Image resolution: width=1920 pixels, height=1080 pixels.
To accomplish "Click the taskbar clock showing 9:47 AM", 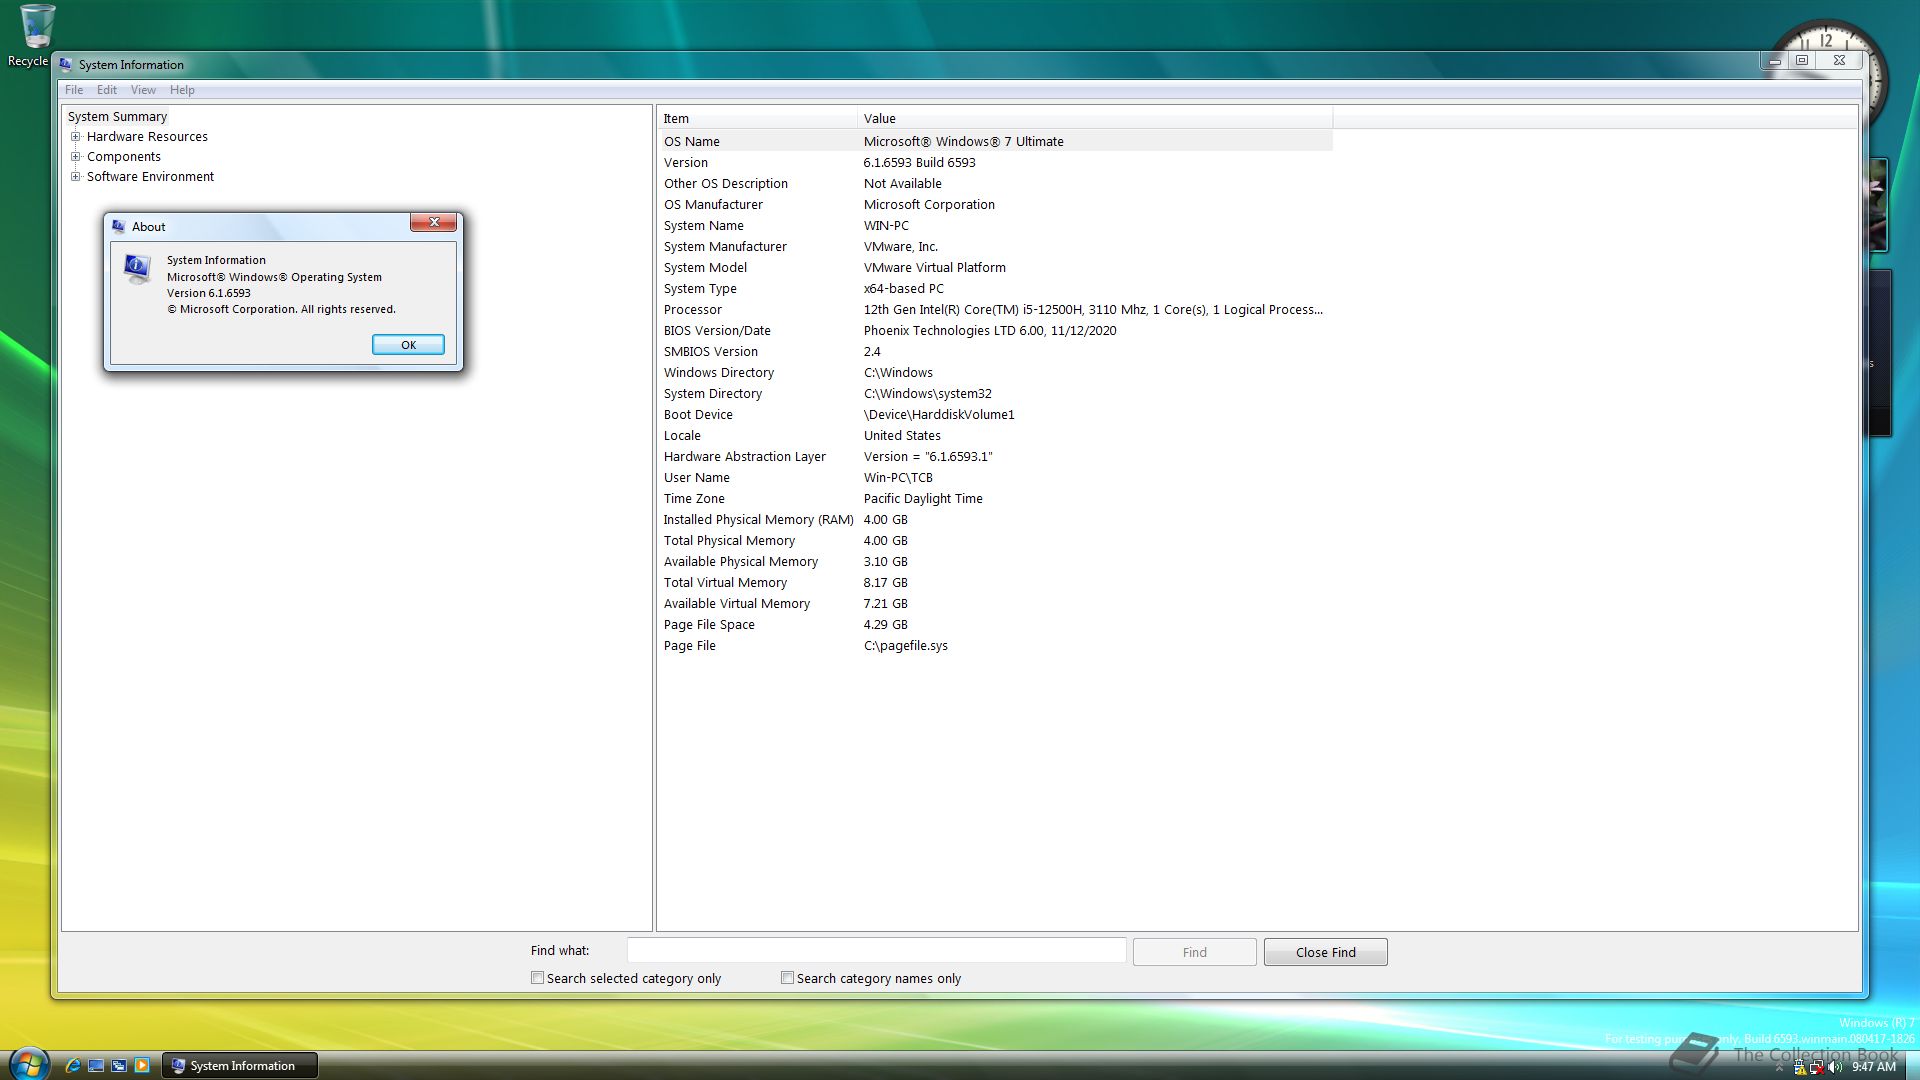I will click(x=1874, y=1067).
